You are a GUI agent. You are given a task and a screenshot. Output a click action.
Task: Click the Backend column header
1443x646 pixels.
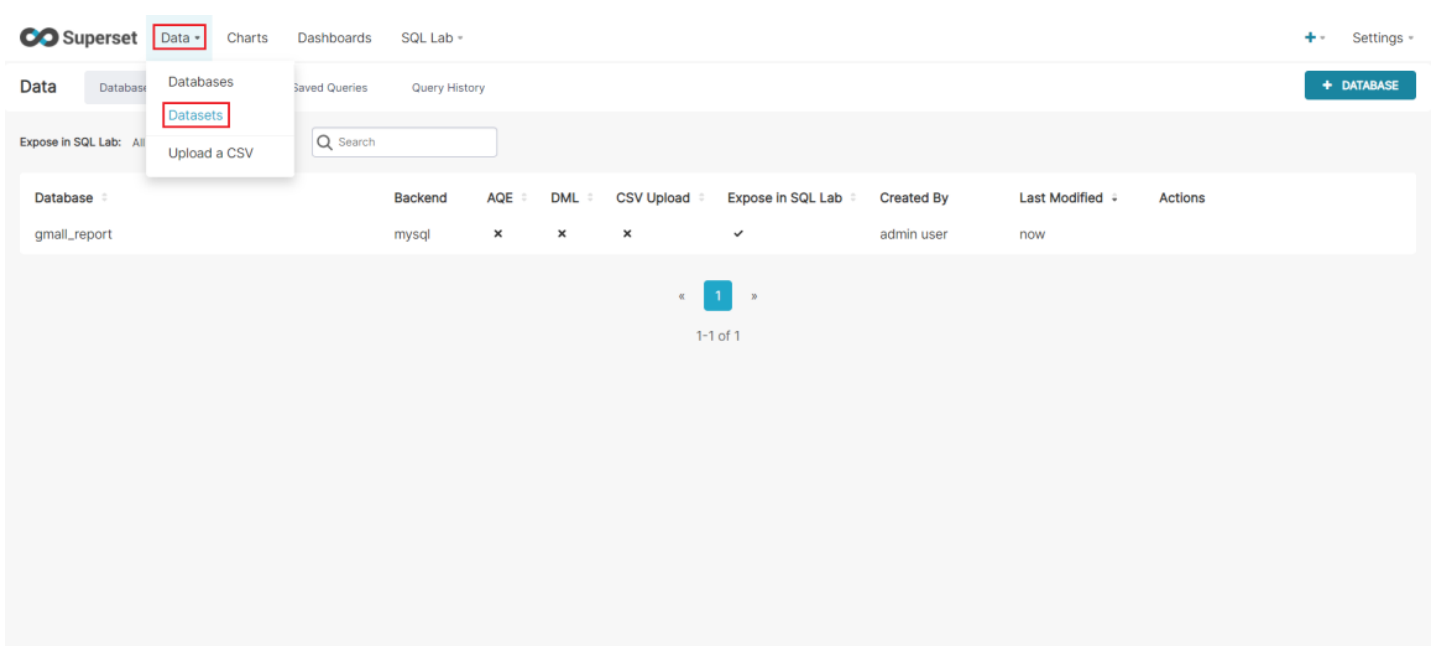(420, 198)
